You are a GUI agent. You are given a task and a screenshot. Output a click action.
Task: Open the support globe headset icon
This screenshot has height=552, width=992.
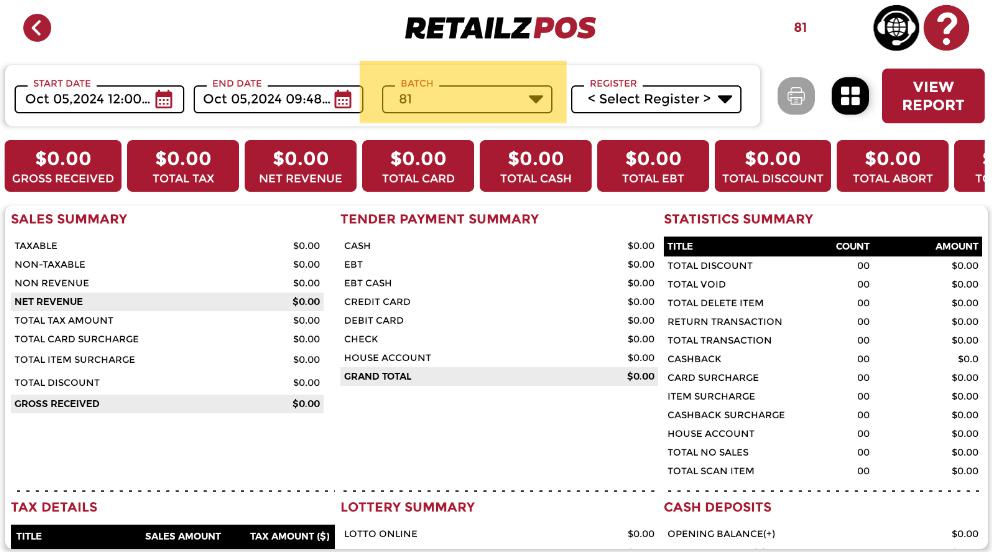click(x=896, y=28)
